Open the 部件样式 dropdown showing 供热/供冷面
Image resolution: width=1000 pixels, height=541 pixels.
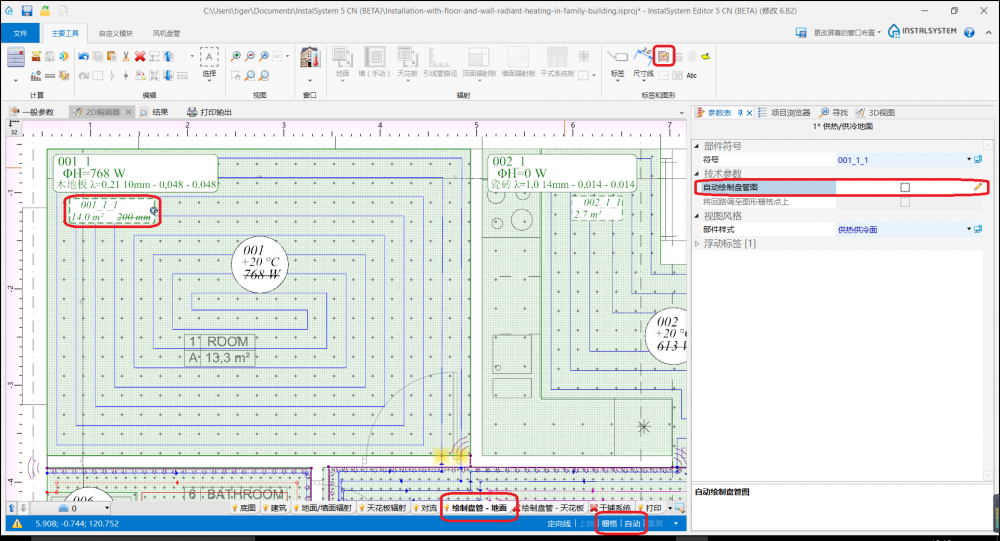click(x=969, y=229)
